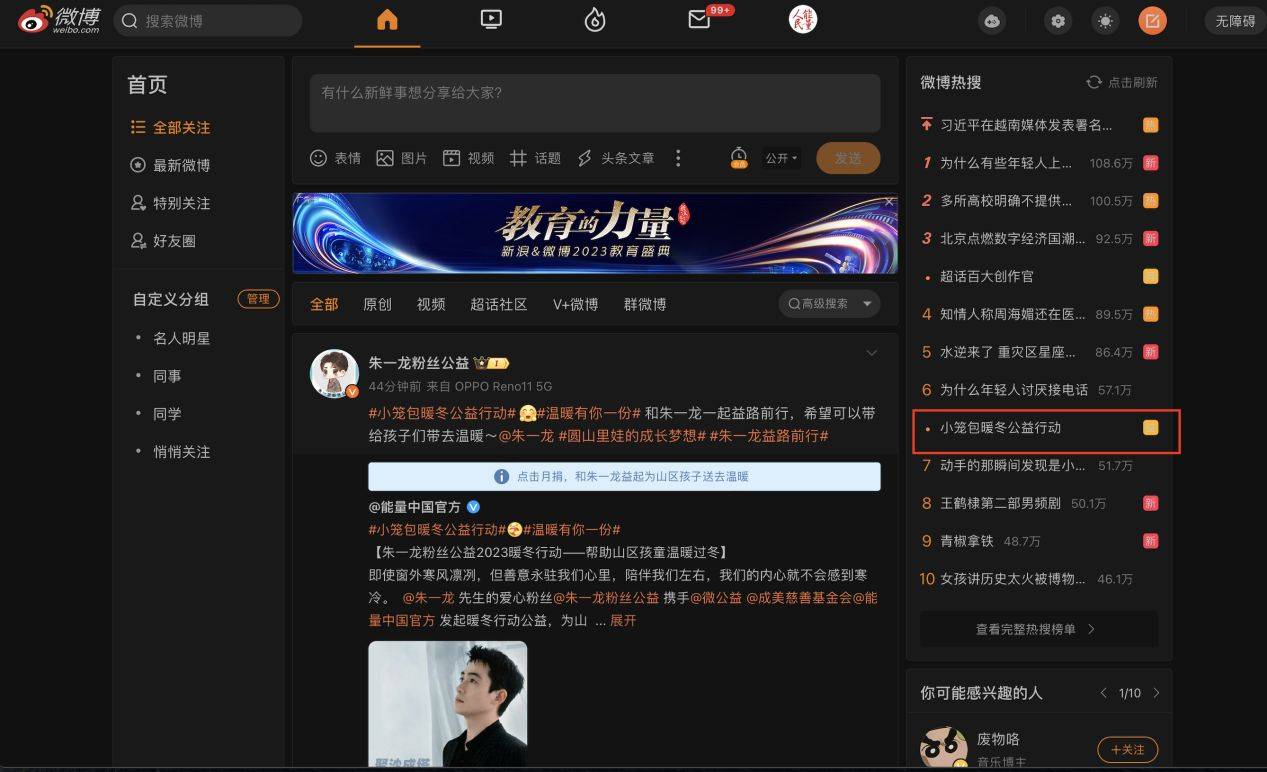Select the 全部 feed tab
This screenshot has width=1267, height=772.
(x=324, y=304)
